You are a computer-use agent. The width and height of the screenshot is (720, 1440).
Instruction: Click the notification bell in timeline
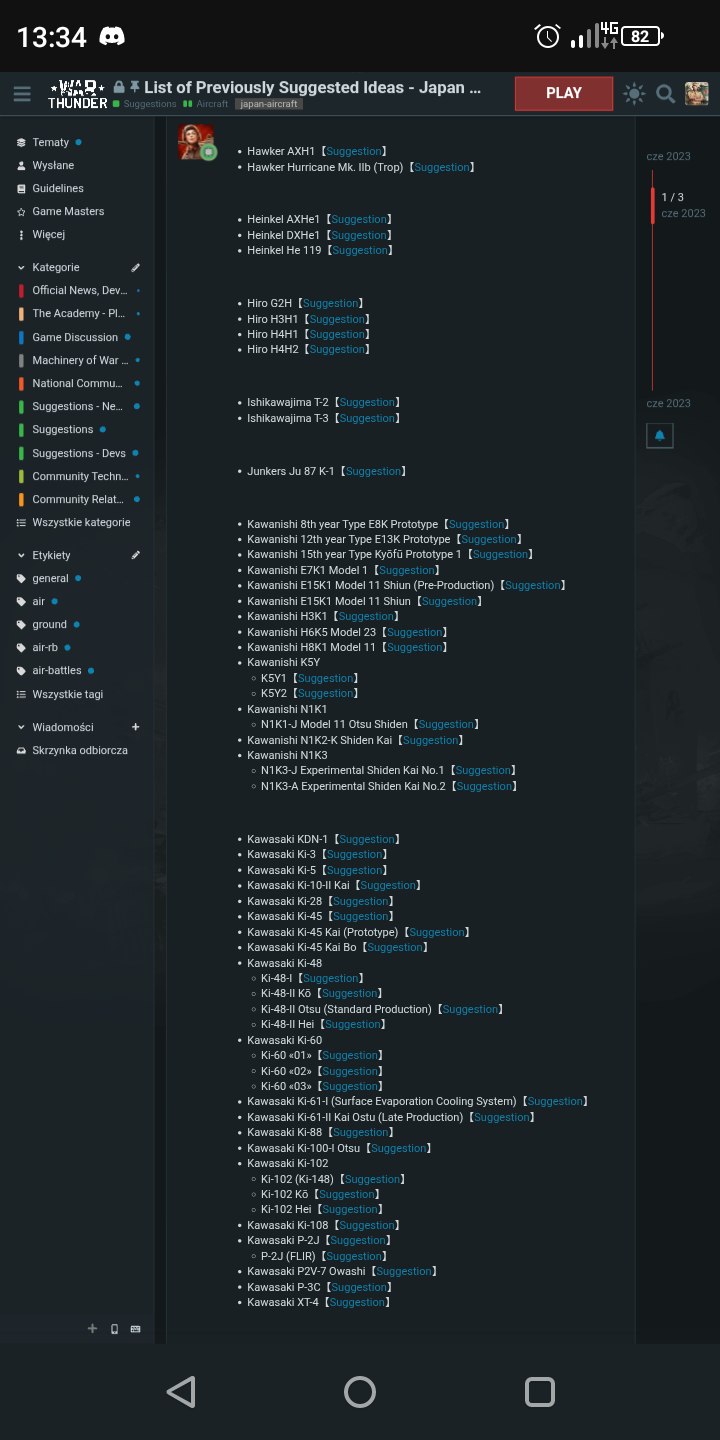click(x=660, y=436)
